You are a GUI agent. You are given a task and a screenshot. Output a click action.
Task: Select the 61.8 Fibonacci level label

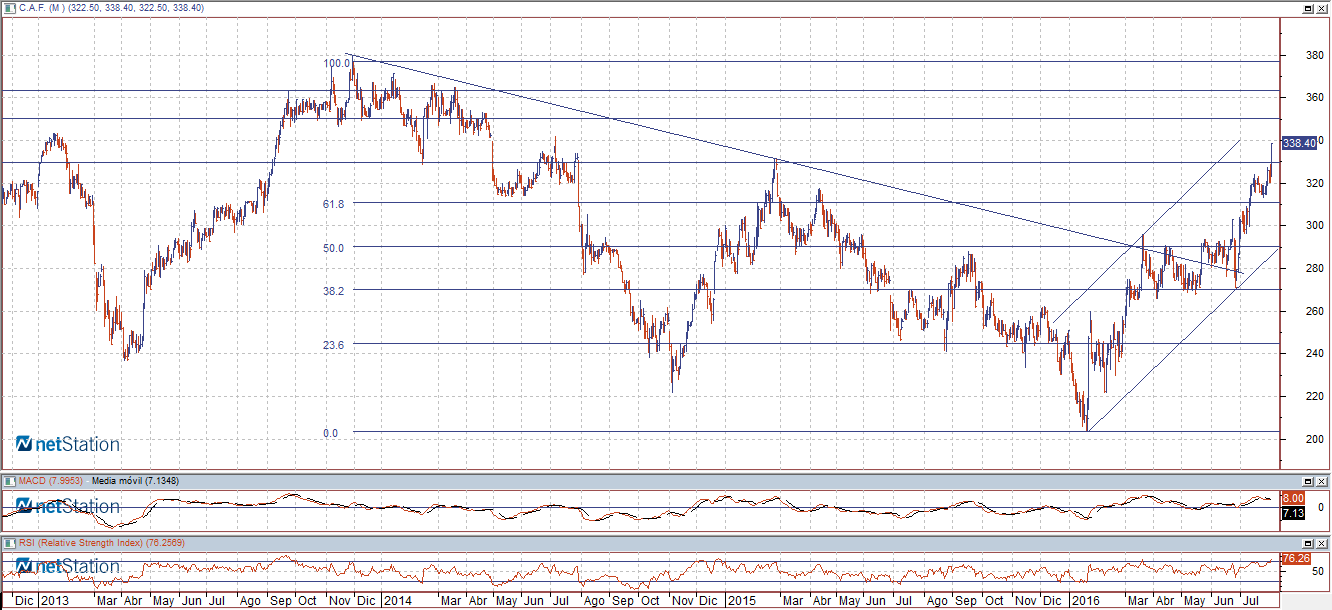tap(334, 204)
